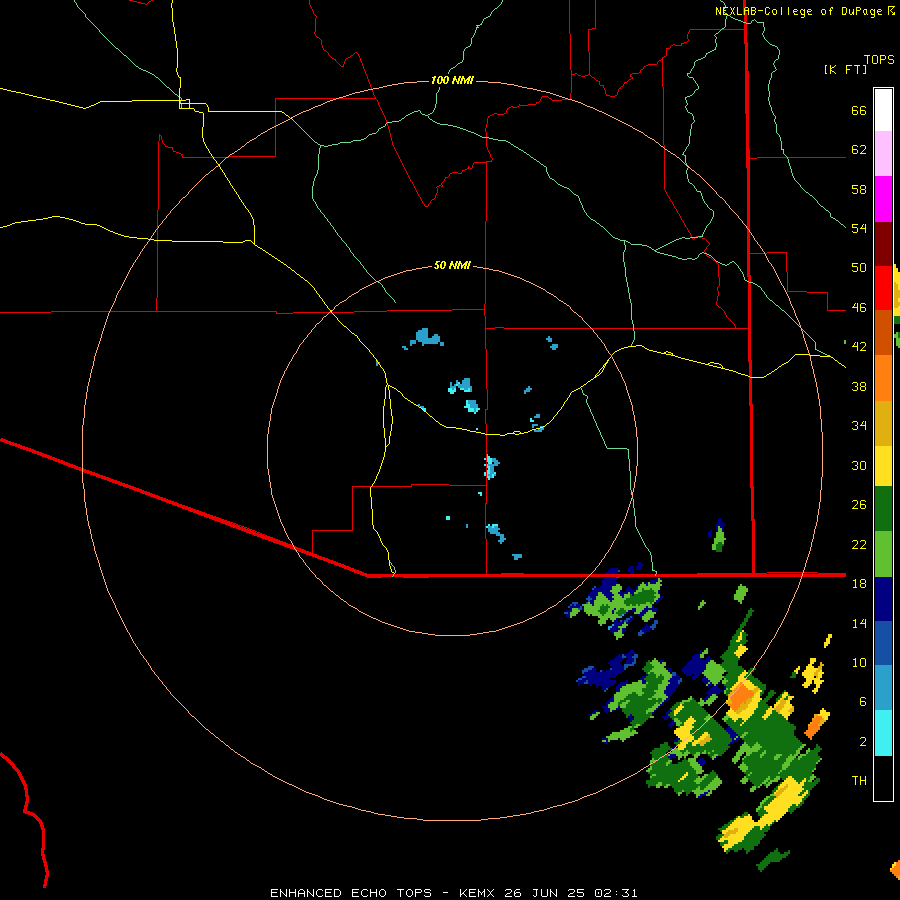Select the 50 value on the legend
Screen dimensions: 900x900
859,268
